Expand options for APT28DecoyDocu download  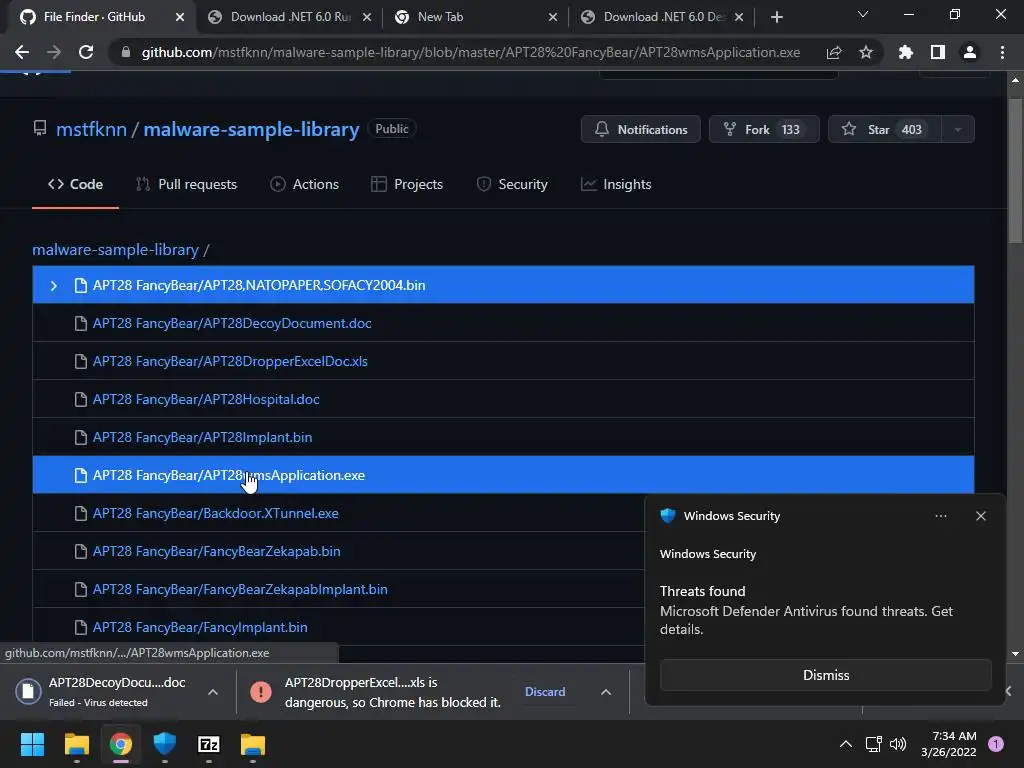click(x=212, y=692)
